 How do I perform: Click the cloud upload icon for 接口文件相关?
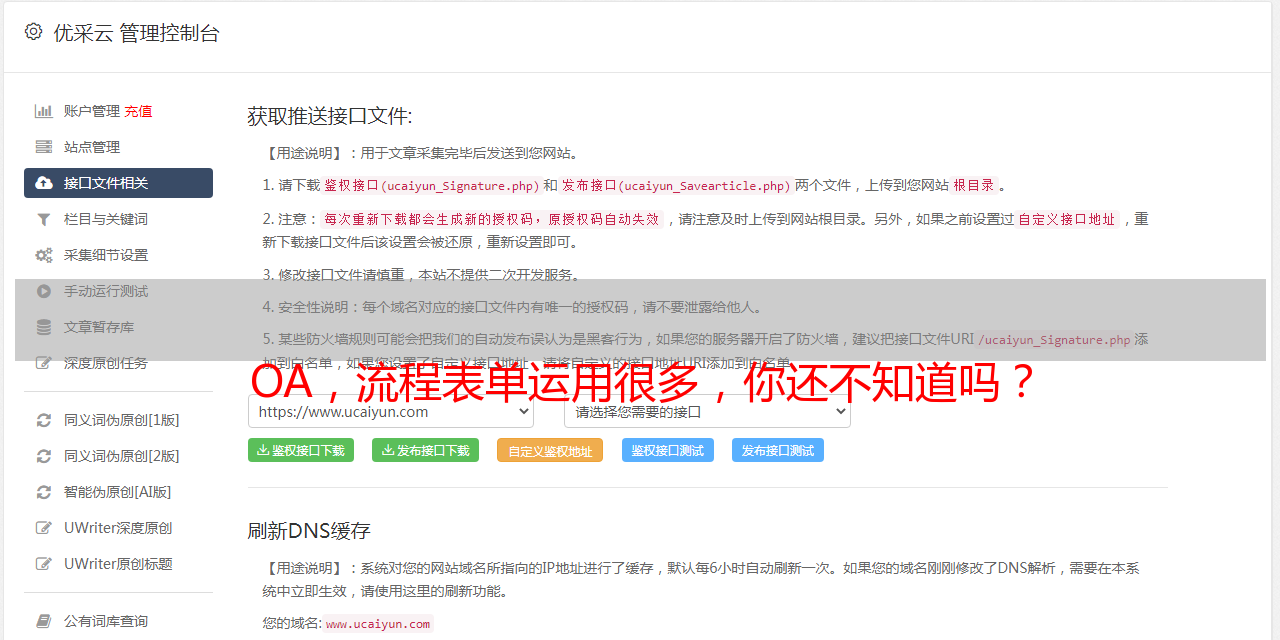(x=44, y=183)
